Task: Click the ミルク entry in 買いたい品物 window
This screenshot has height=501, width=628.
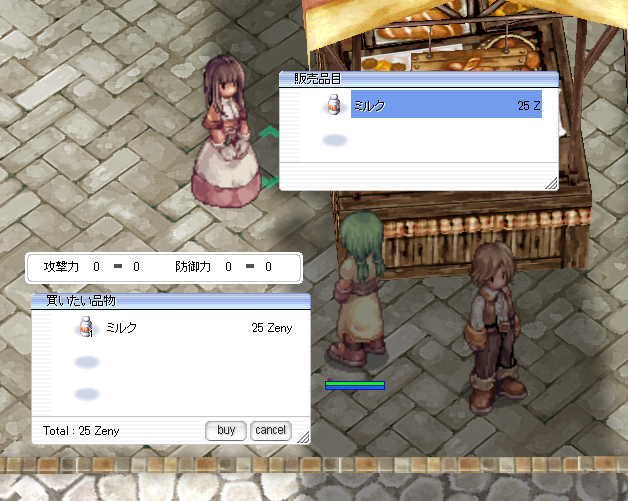Action: (x=121, y=328)
